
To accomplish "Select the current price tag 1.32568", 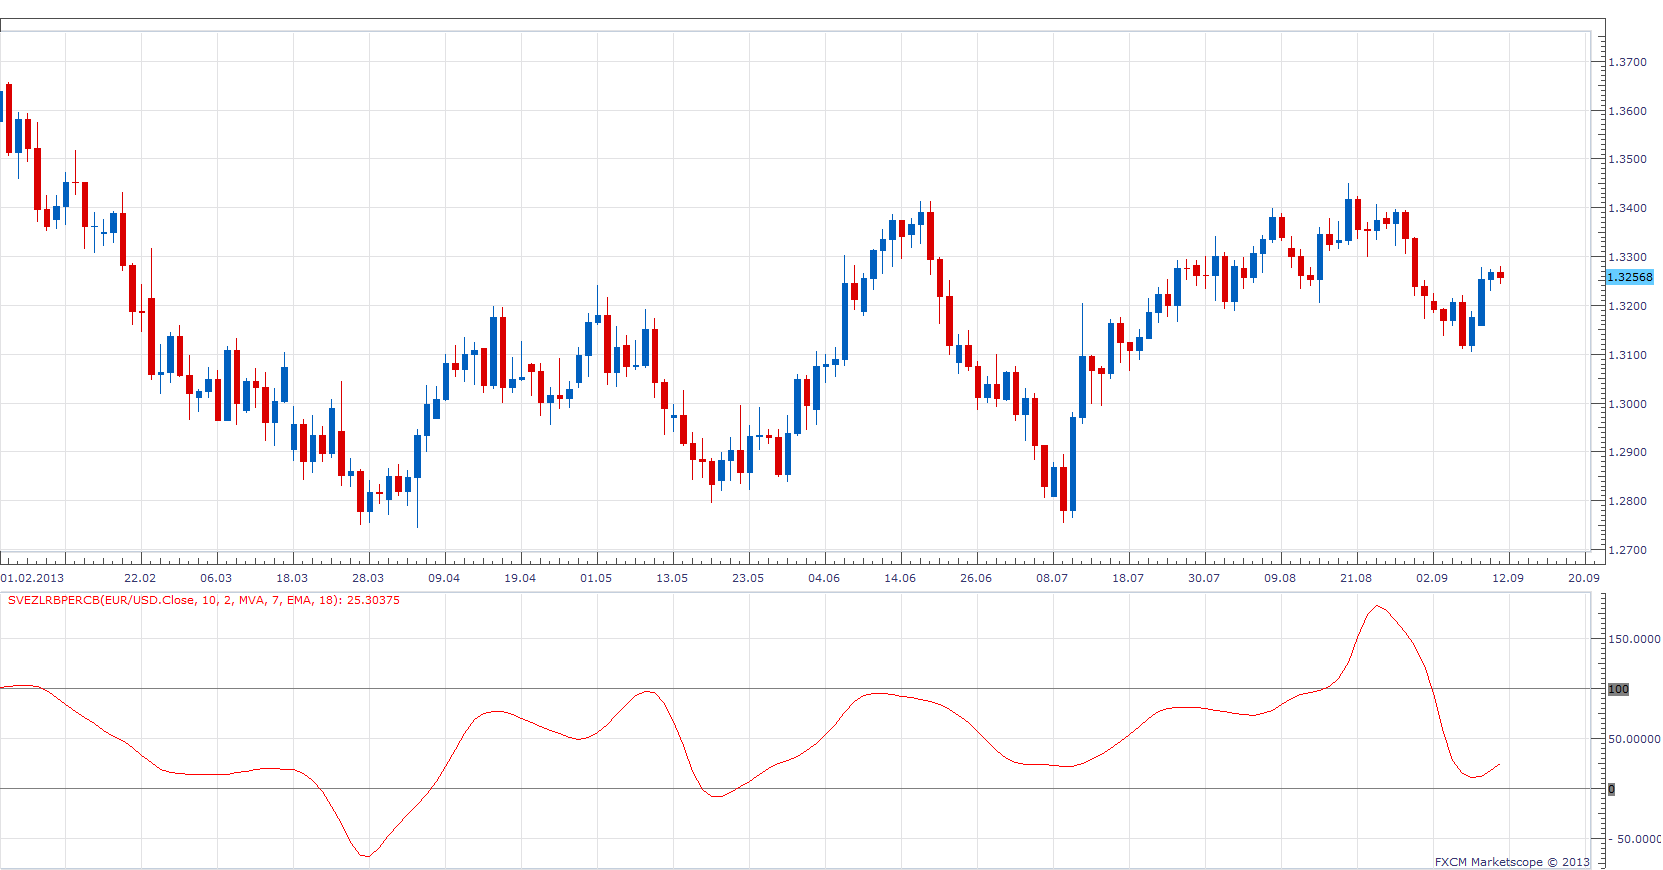I will pyautogui.click(x=1630, y=277).
